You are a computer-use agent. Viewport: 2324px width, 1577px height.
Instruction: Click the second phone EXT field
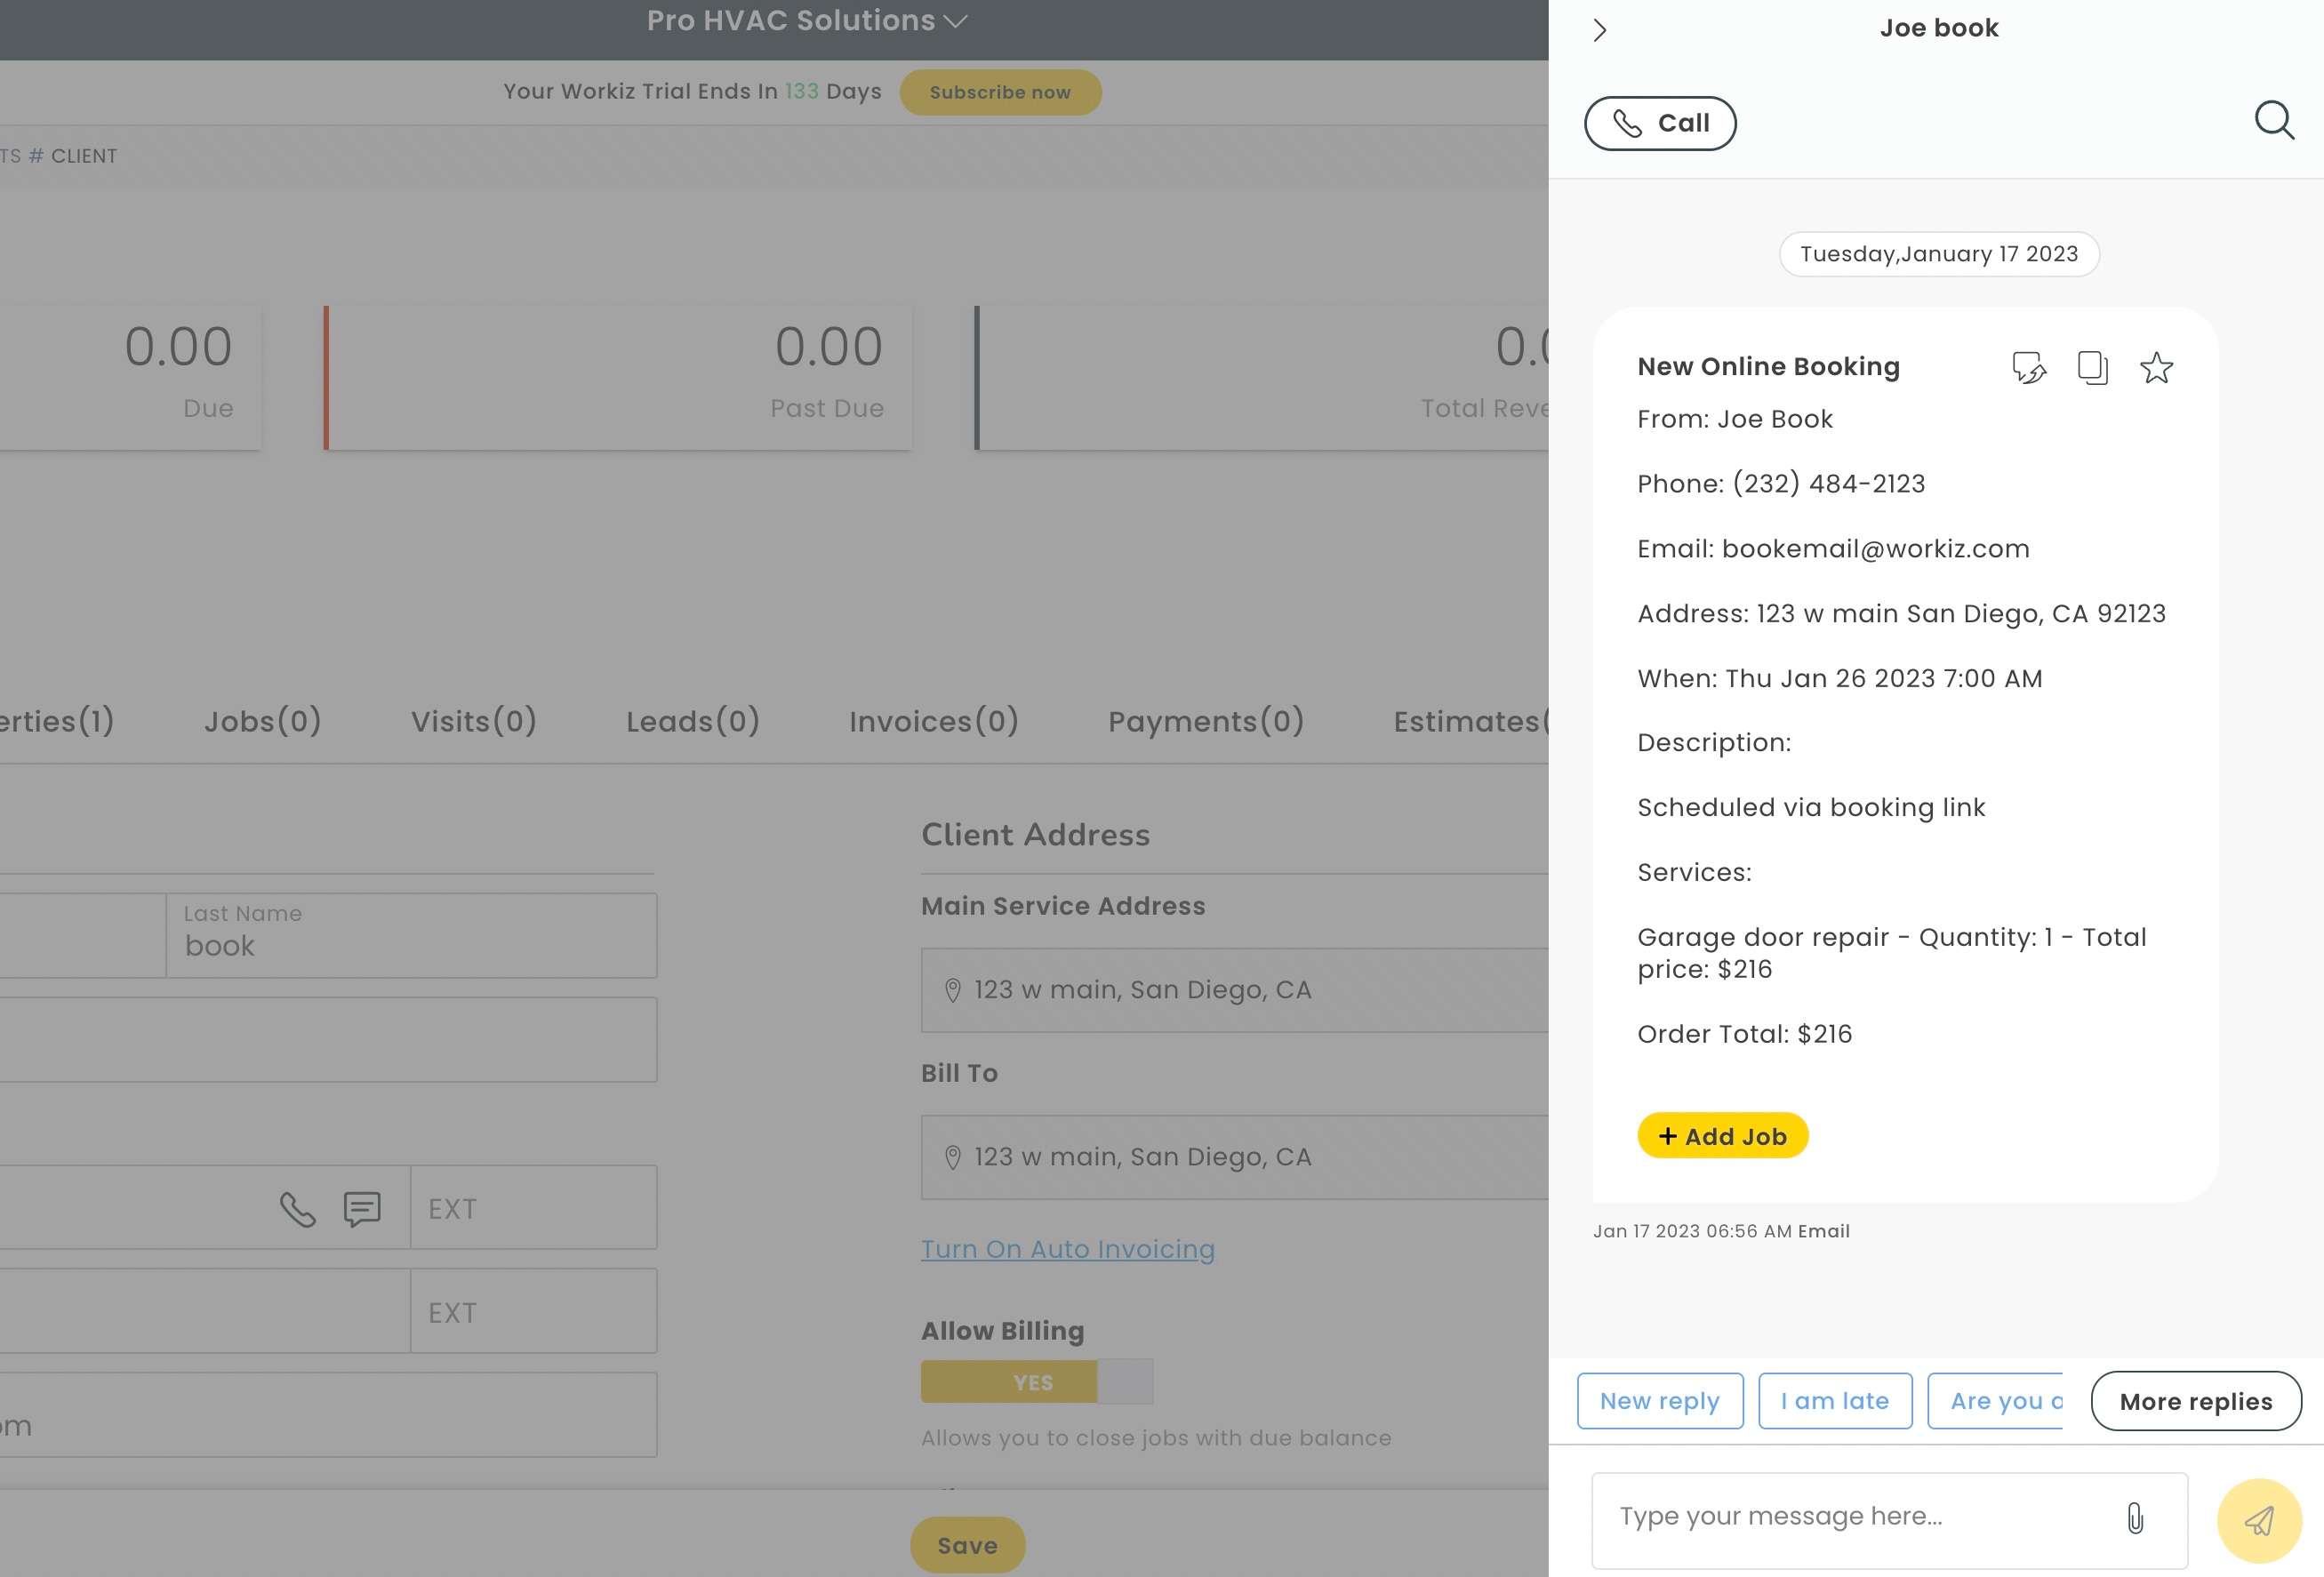(x=533, y=1311)
